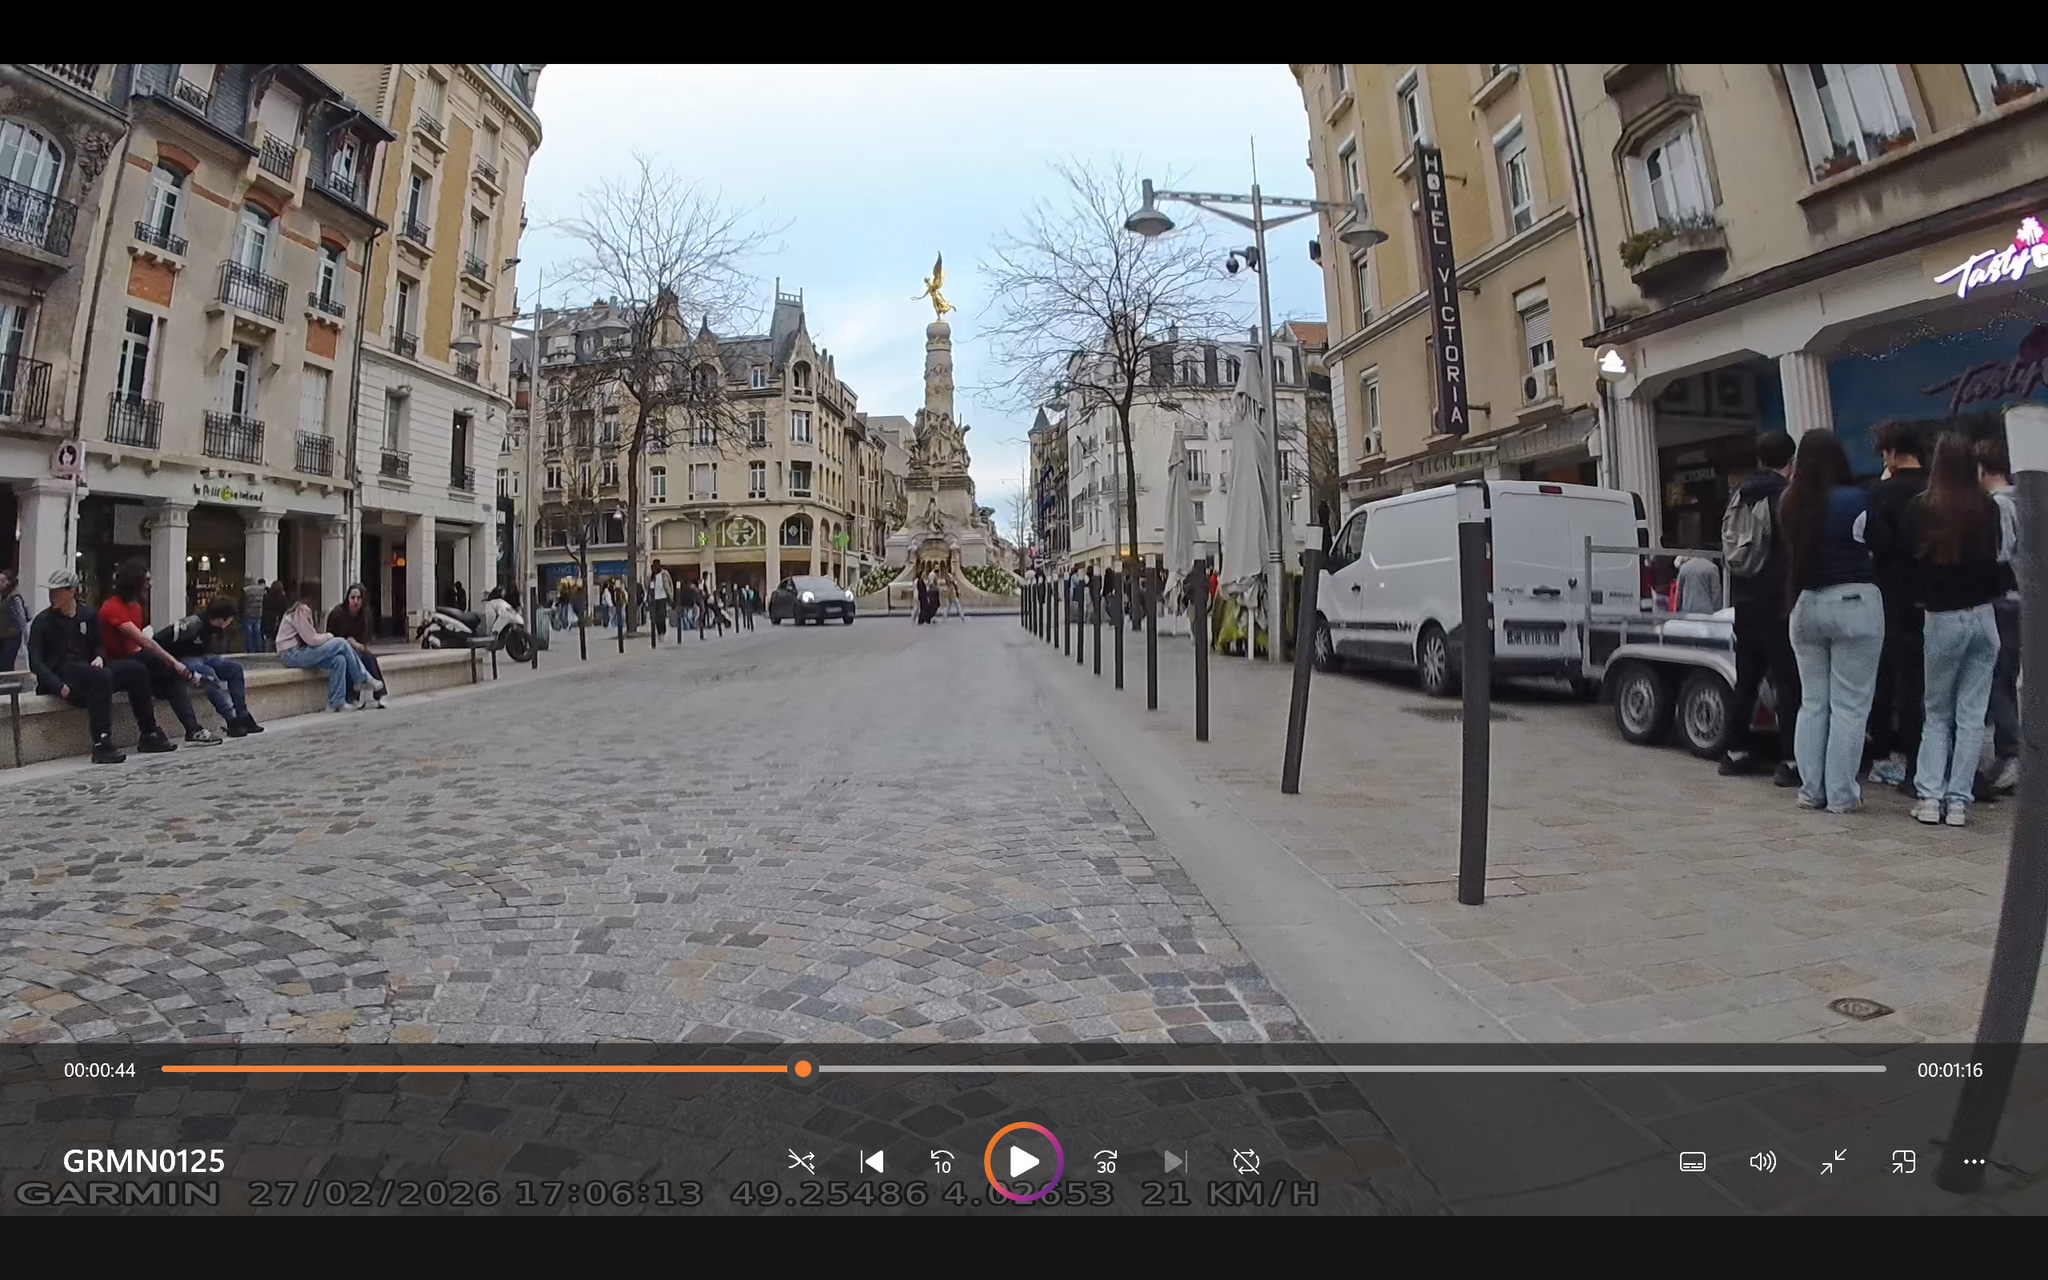Exit full screen mode
The width and height of the screenshot is (2048, 1280).
tap(1833, 1161)
